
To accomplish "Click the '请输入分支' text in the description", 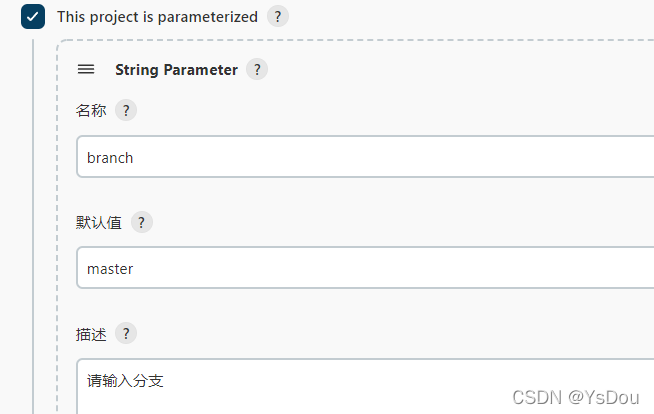I will tap(125, 380).
